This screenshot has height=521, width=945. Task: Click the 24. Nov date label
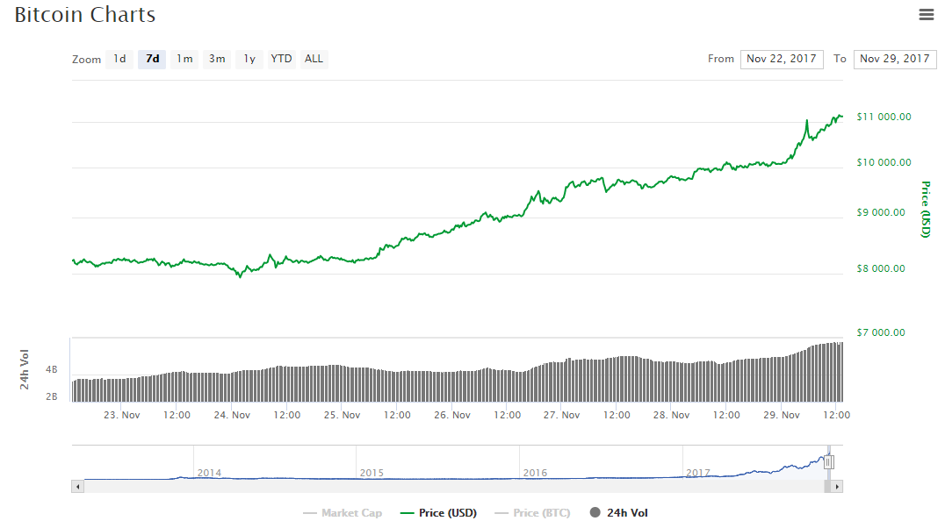232,415
